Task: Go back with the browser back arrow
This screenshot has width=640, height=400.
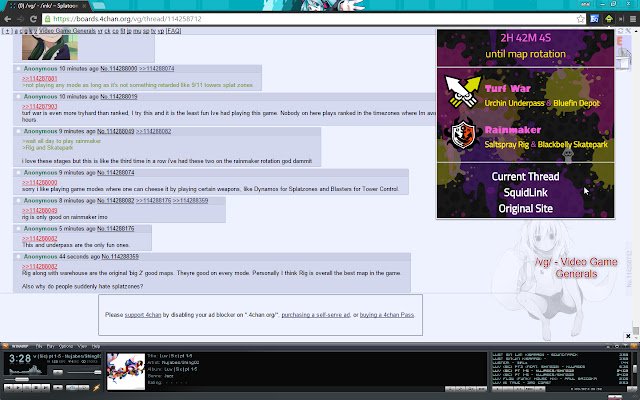Action: [x=7, y=19]
